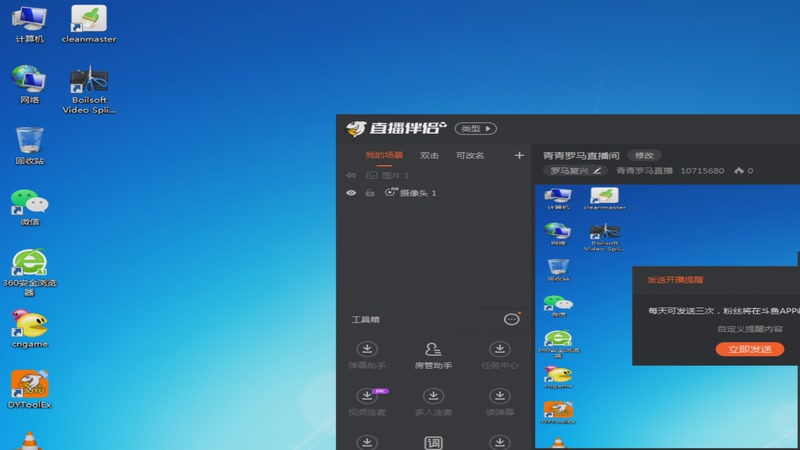800x450 pixels.
Task: Click the 每天可发送三次 reminder description
Action: [x=723, y=310]
